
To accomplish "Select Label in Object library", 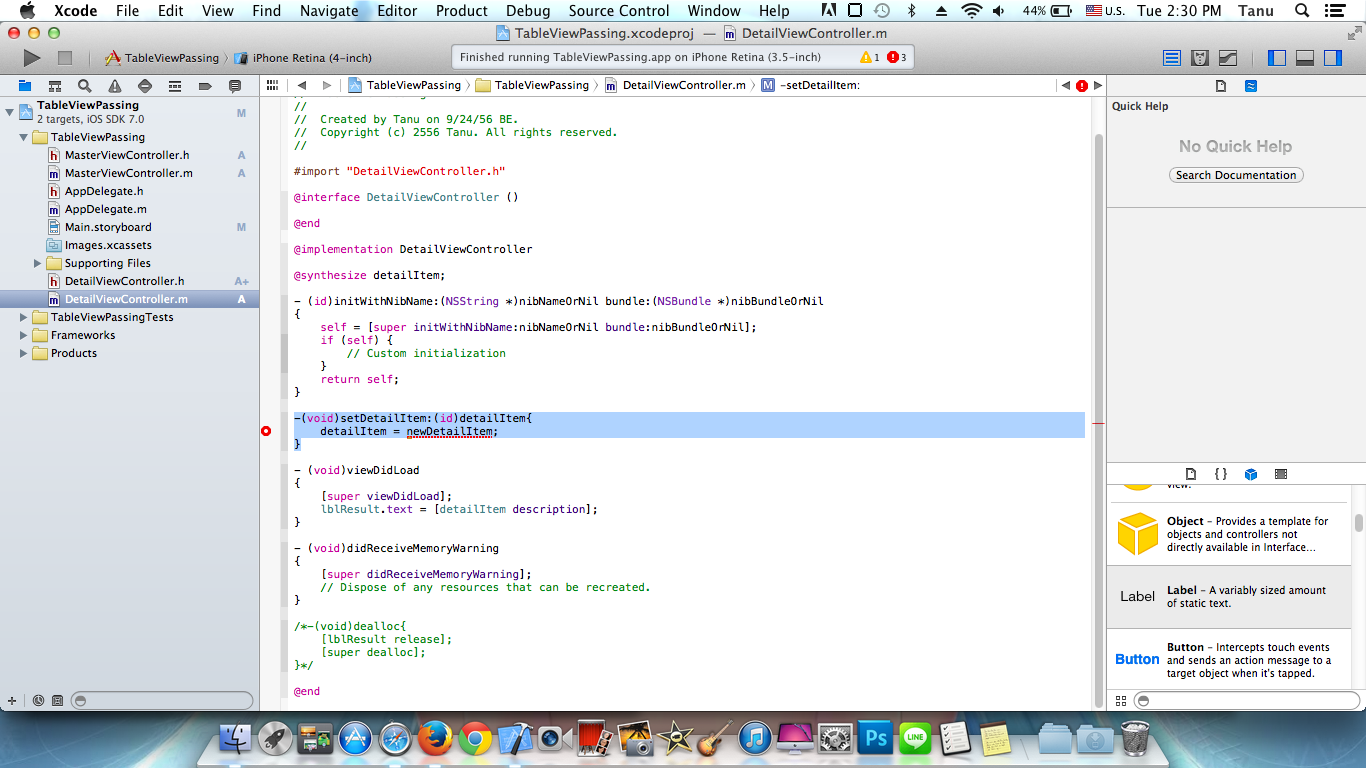I will (x=1231, y=596).
